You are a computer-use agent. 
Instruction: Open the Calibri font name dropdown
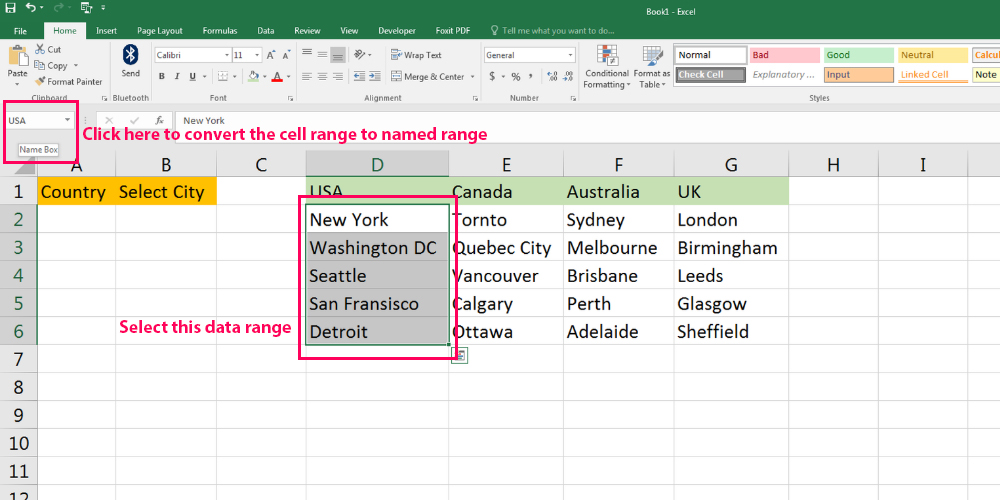224,55
